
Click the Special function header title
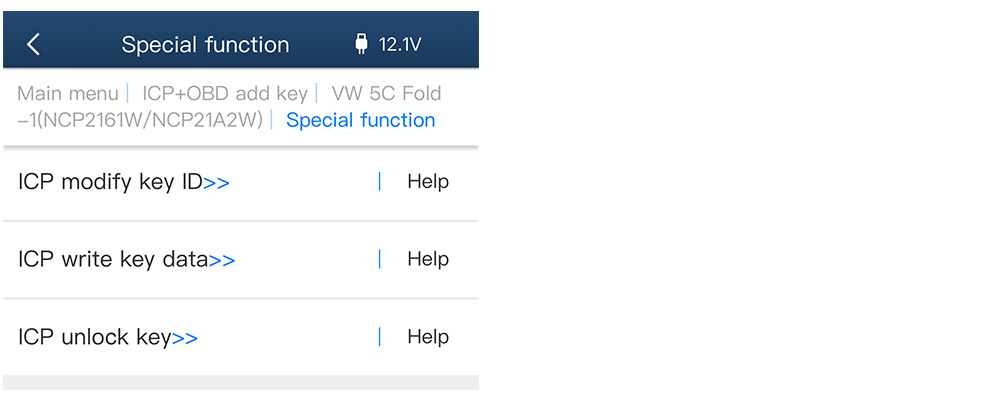click(x=205, y=45)
